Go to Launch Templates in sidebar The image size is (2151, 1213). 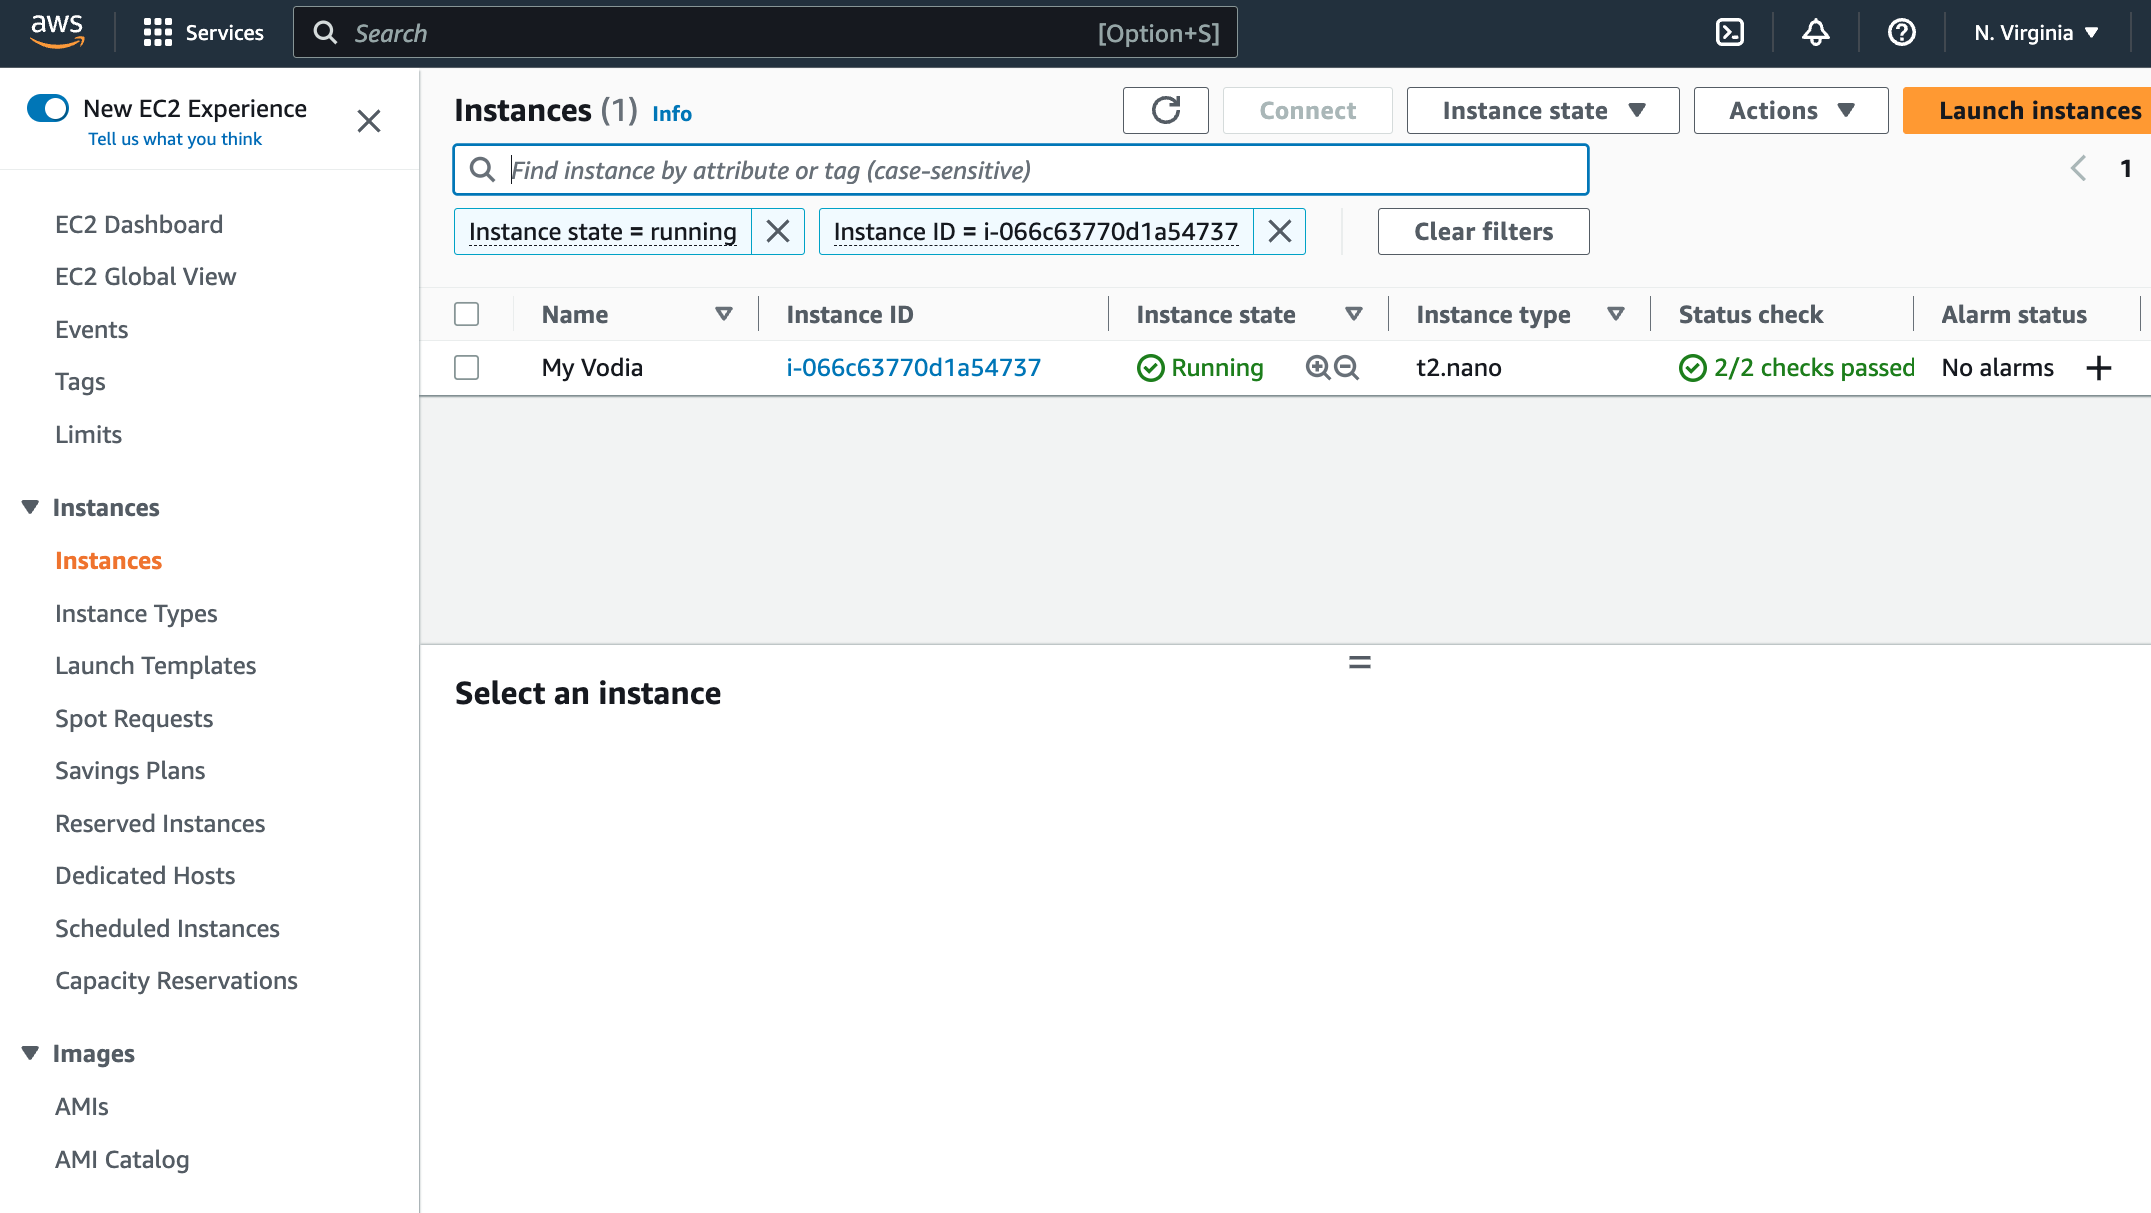point(155,666)
